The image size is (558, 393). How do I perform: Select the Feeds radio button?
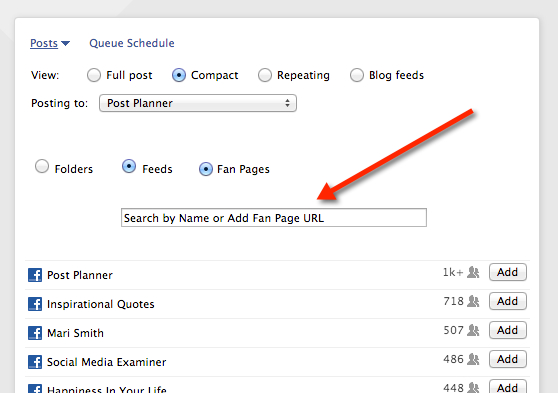[x=129, y=166]
